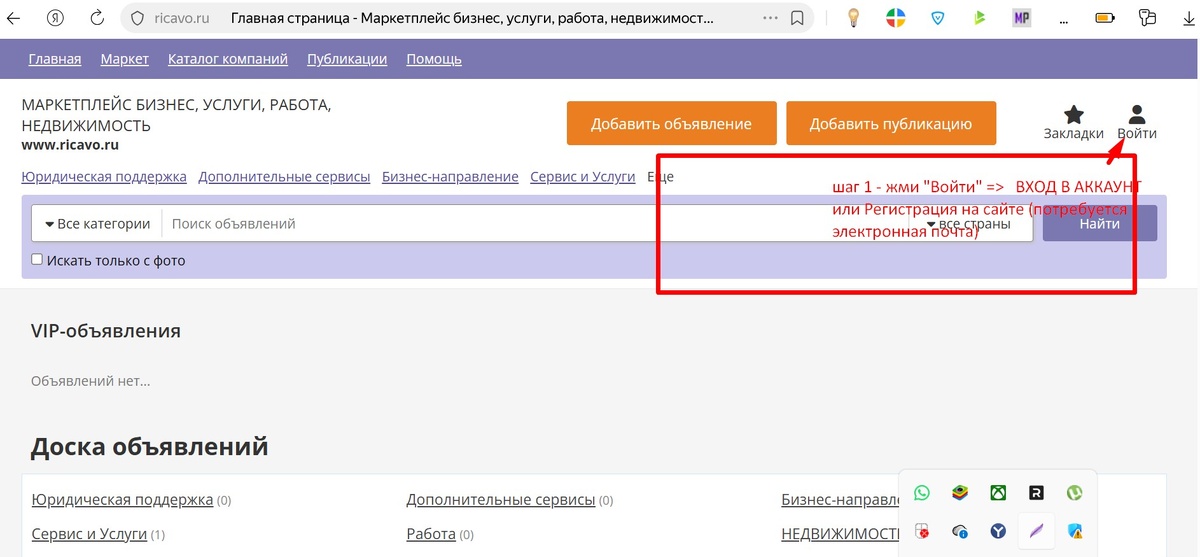Open Работа link in Доска объявлений
The height and width of the screenshot is (557, 1200).
click(x=431, y=535)
